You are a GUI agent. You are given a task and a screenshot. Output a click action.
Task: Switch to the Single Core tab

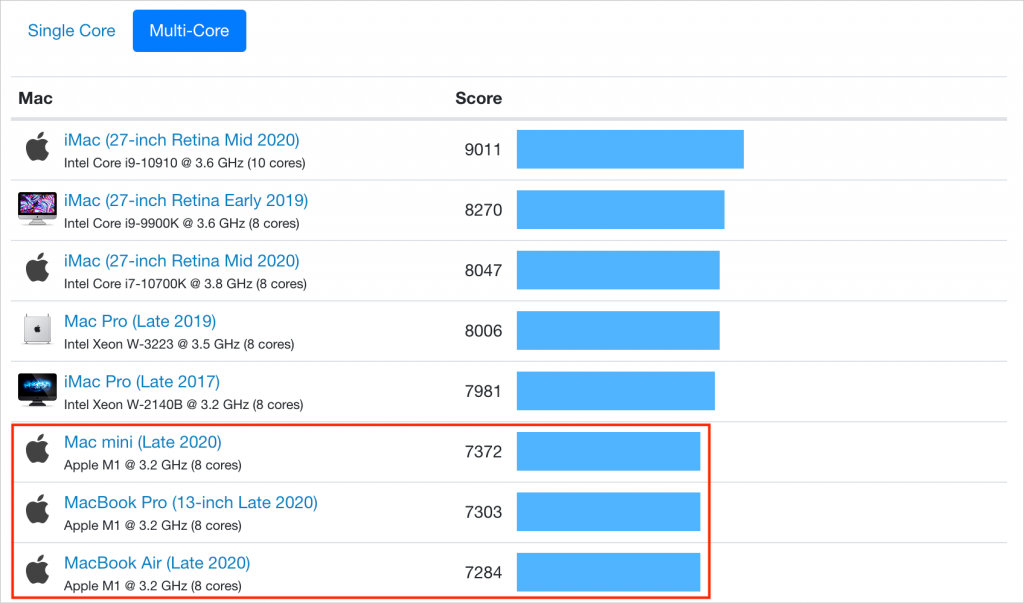pos(72,31)
